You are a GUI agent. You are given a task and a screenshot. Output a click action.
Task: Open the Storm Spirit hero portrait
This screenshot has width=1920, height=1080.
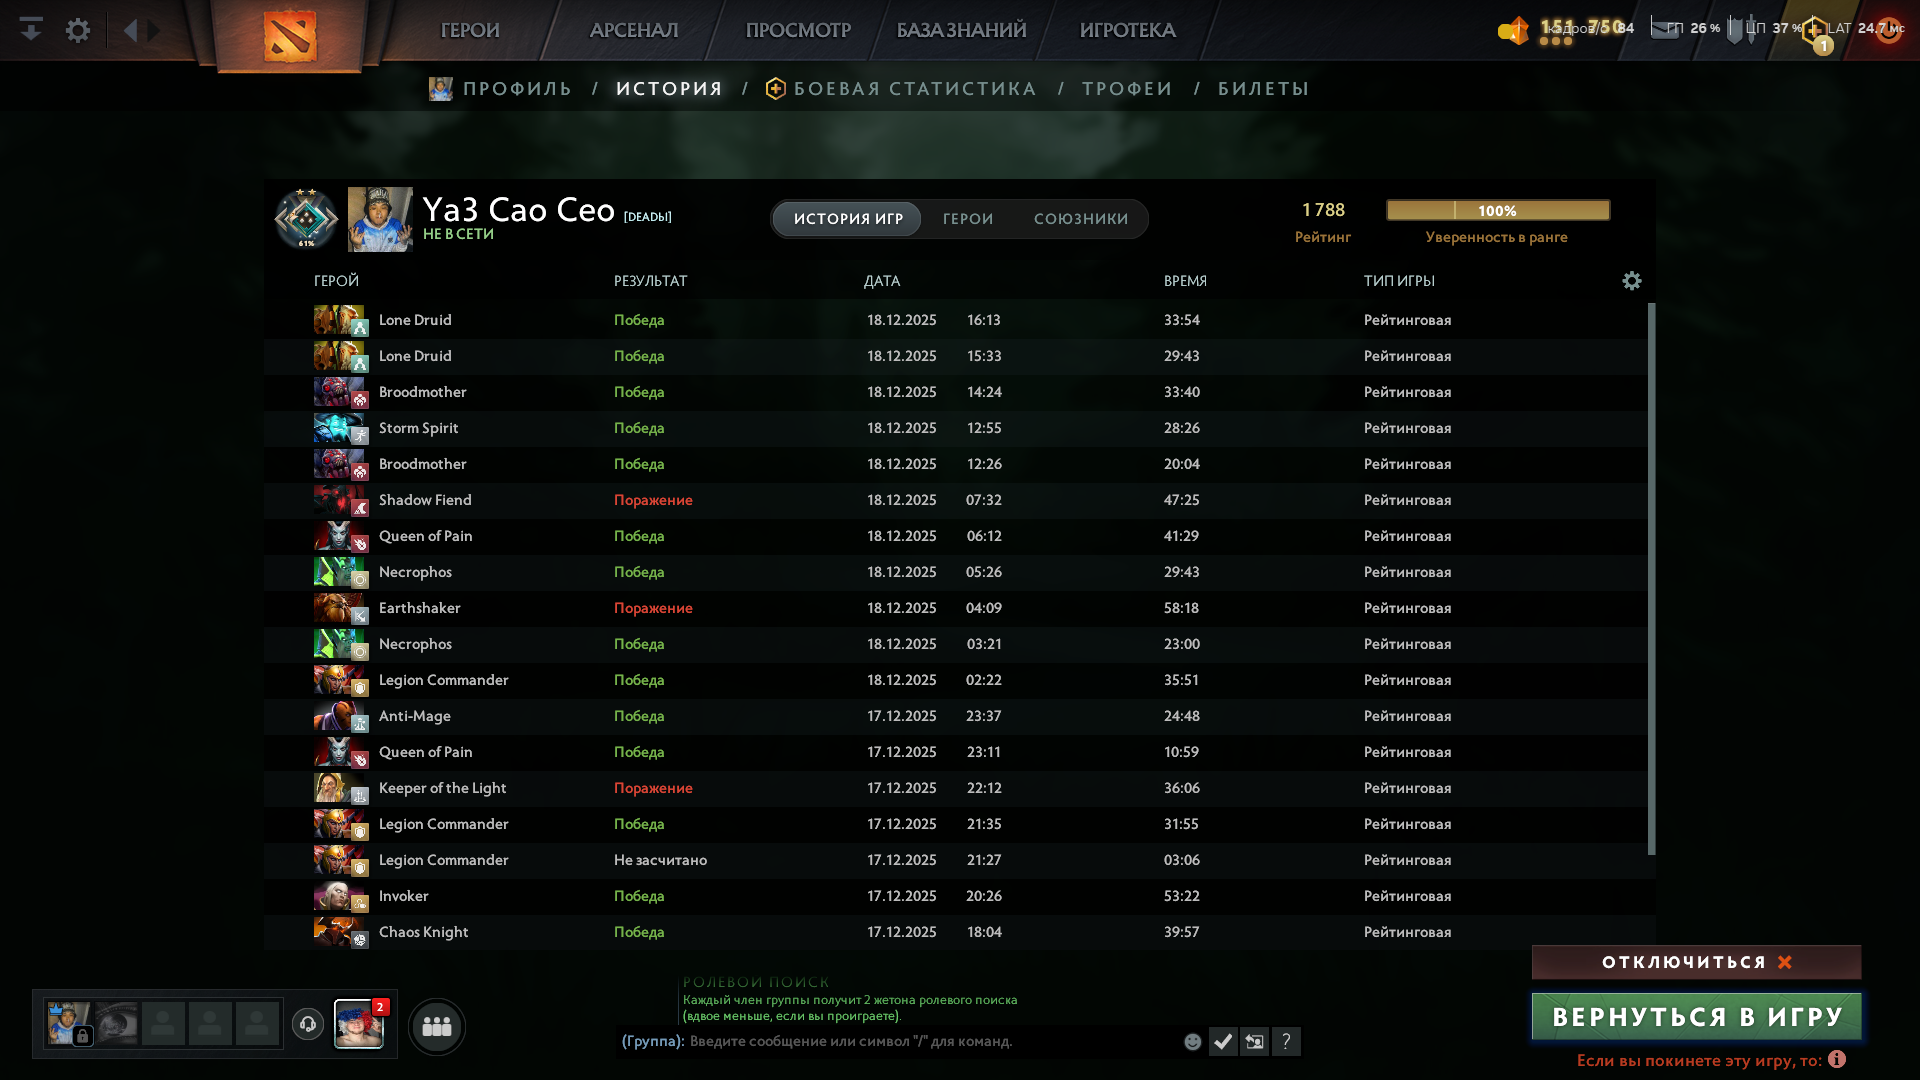pos(339,428)
